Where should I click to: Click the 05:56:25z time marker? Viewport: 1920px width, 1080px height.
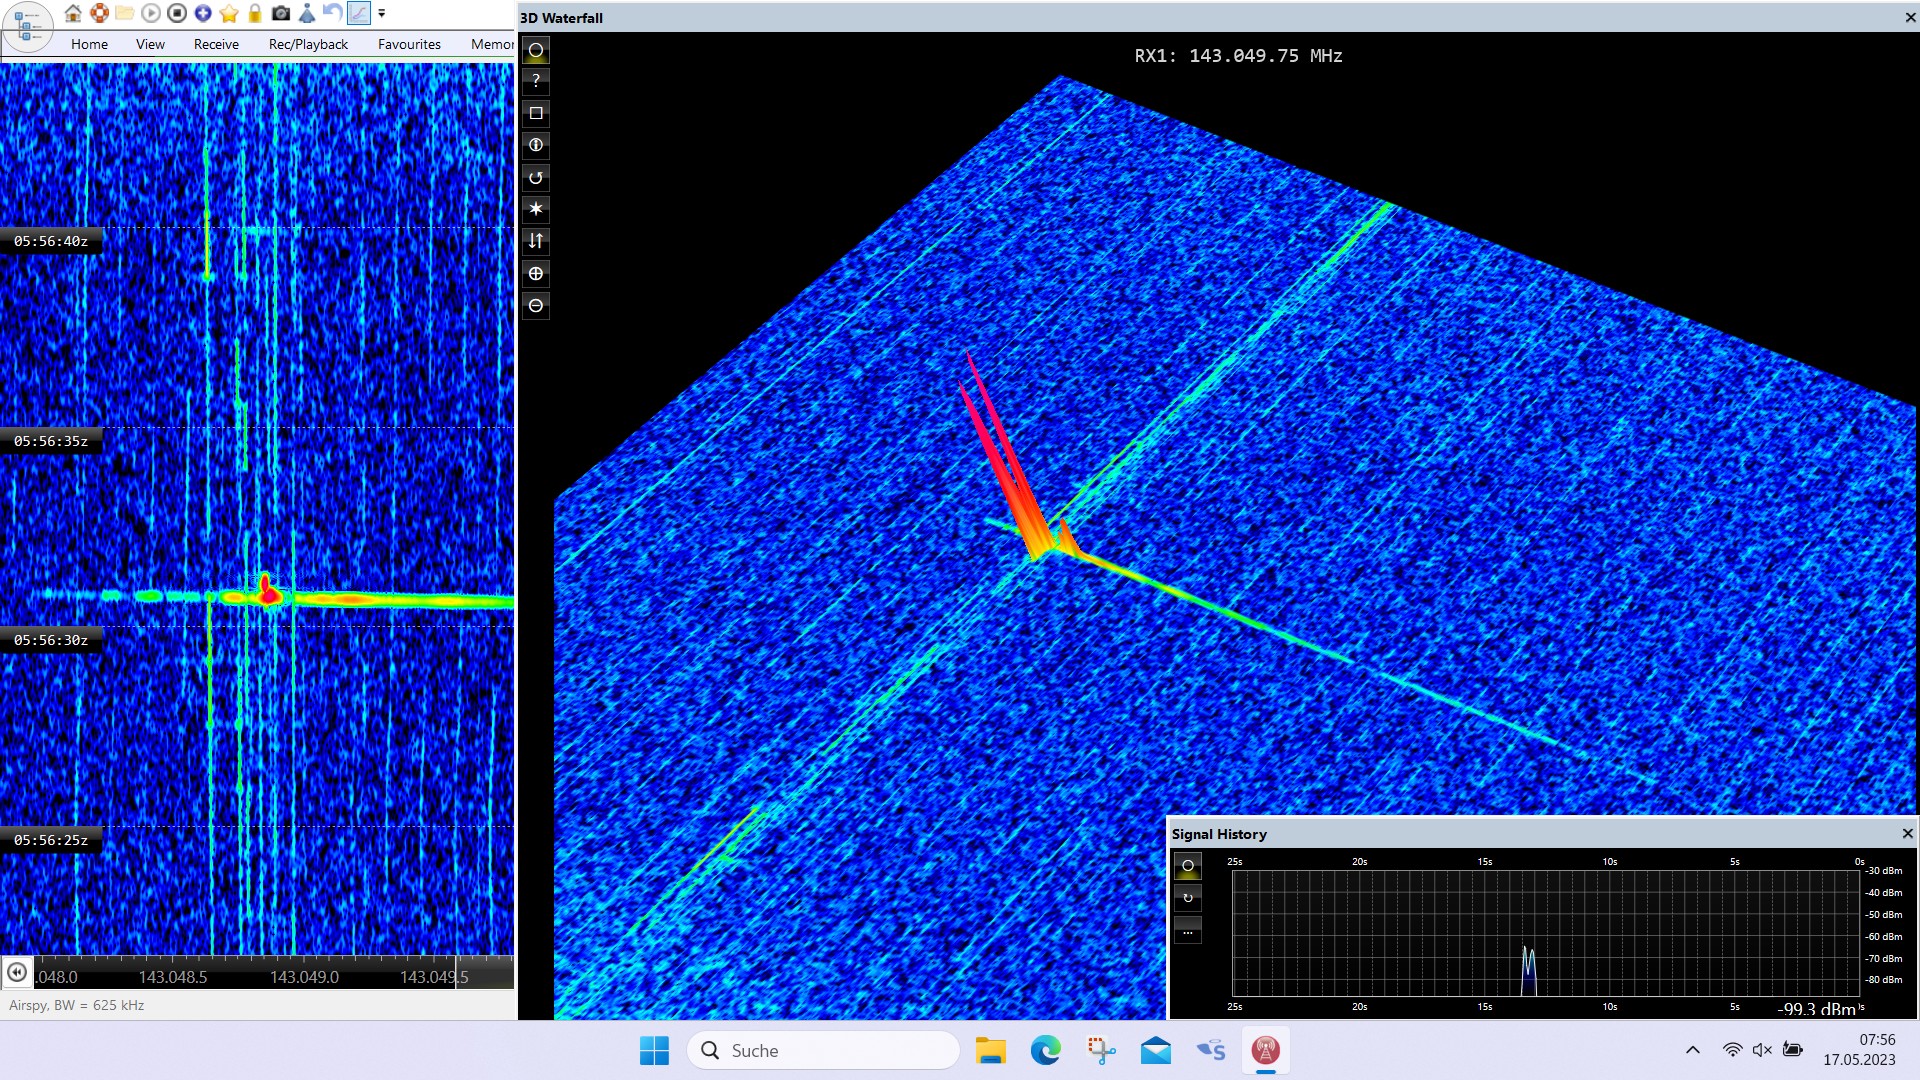[x=51, y=840]
